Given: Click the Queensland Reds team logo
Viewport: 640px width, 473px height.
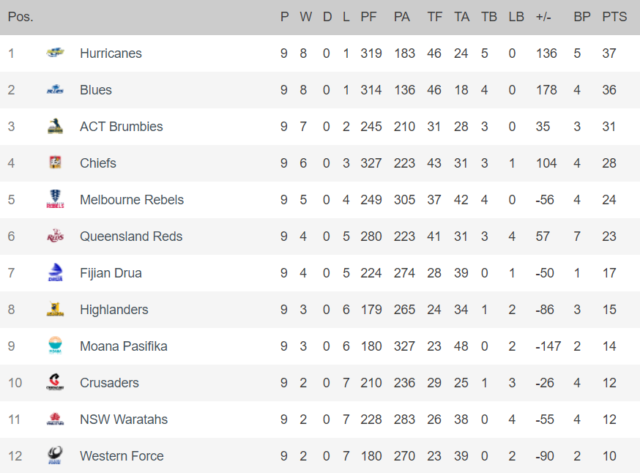Looking at the screenshot, I should point(55,236).
